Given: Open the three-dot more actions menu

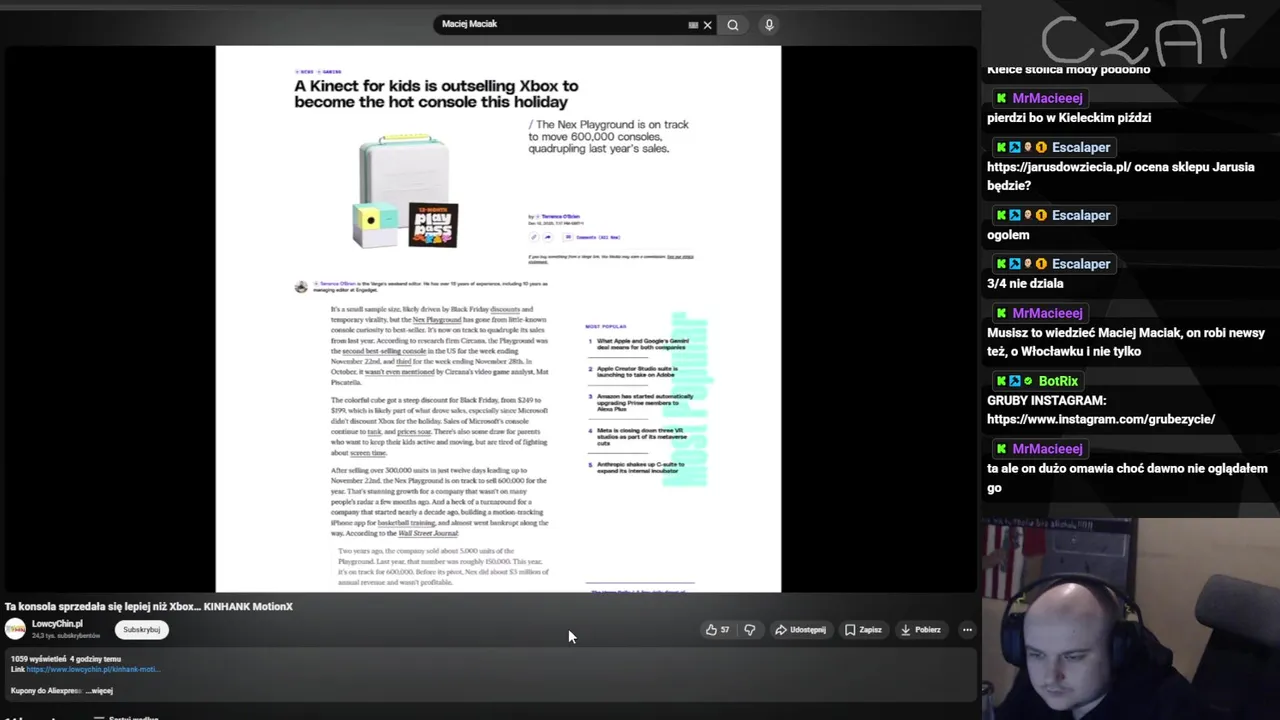Looking at the screenshot, I should [967, 630].
